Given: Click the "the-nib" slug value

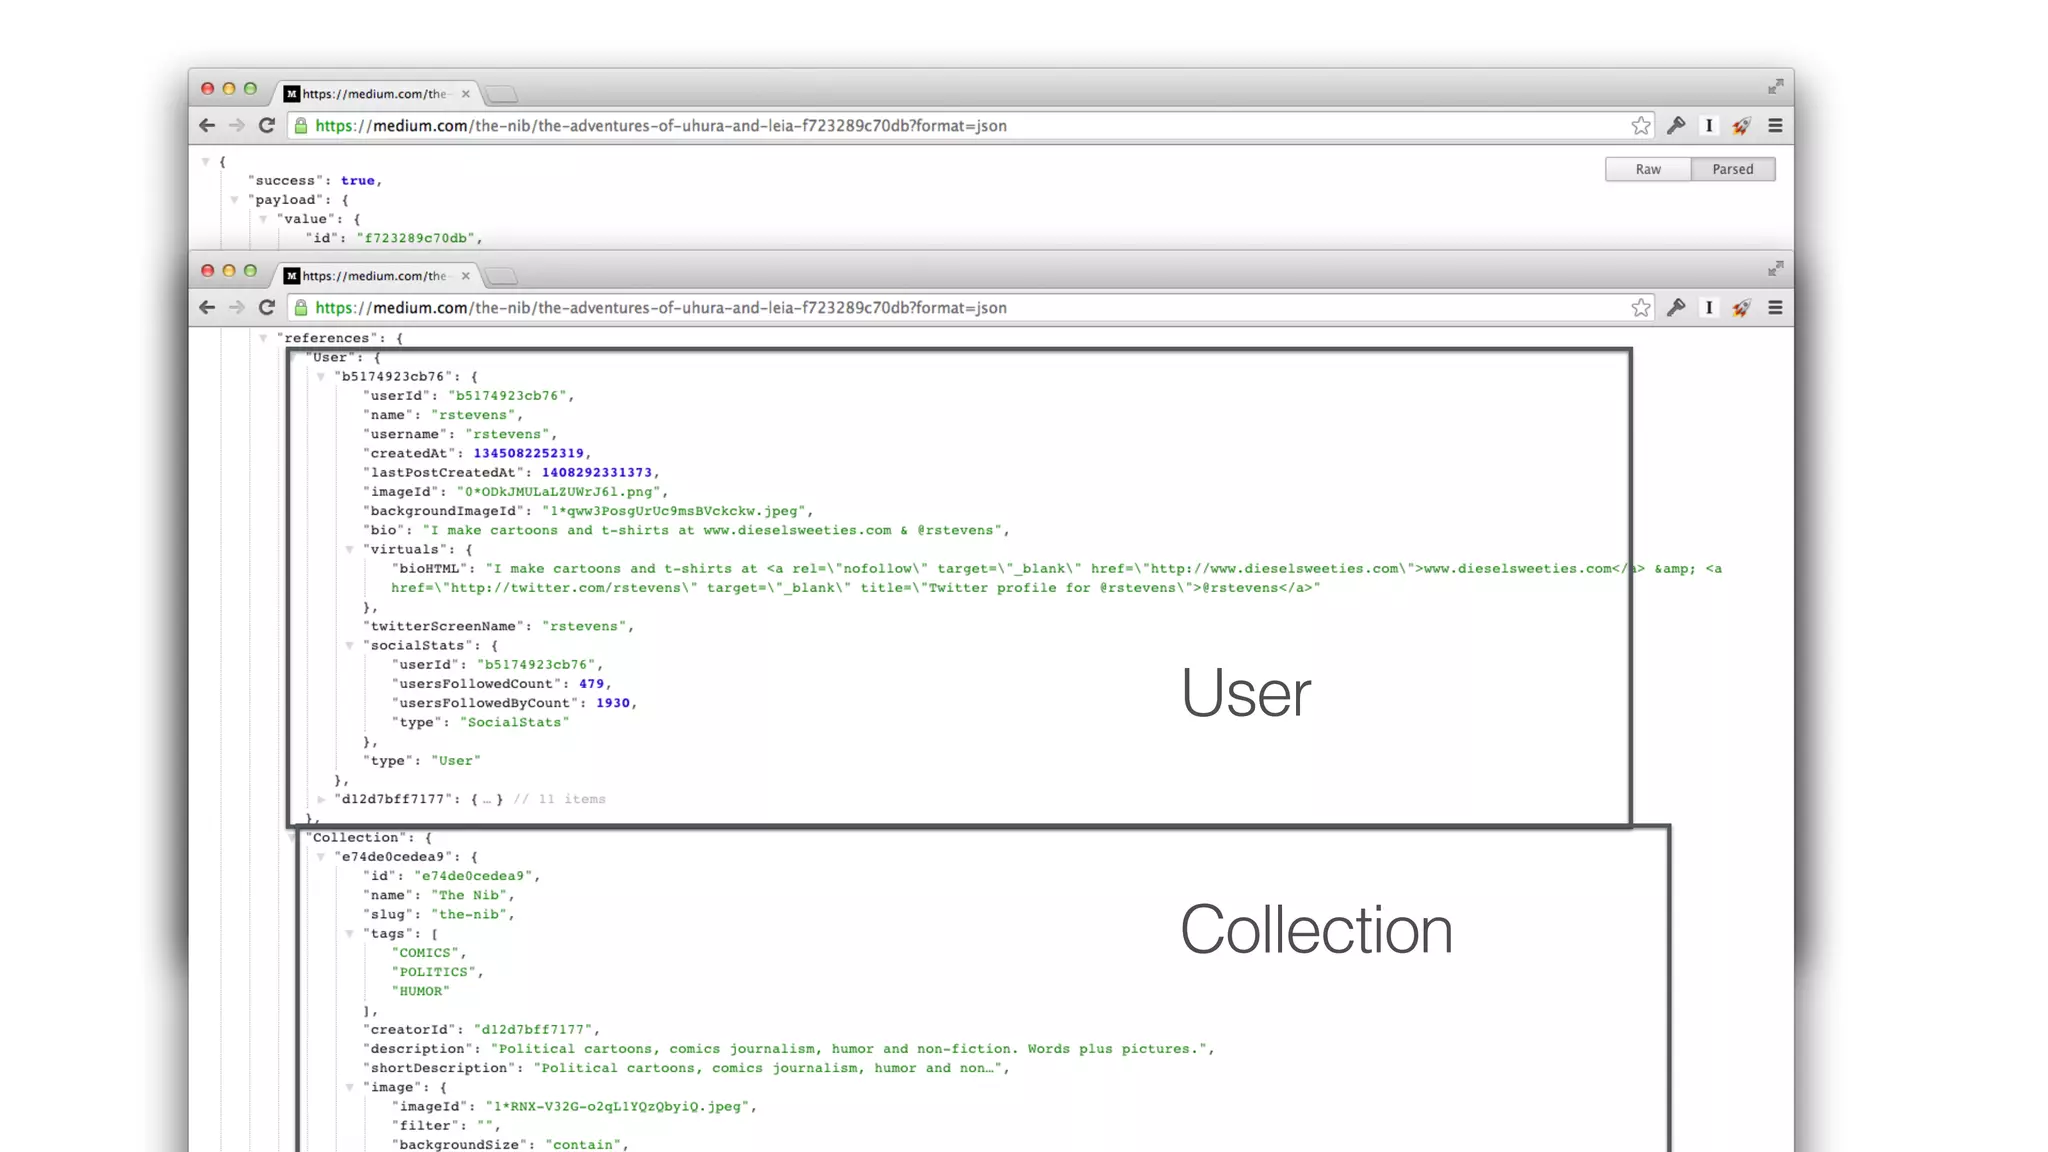Looking at the screenshot, I should coord(469,914).
